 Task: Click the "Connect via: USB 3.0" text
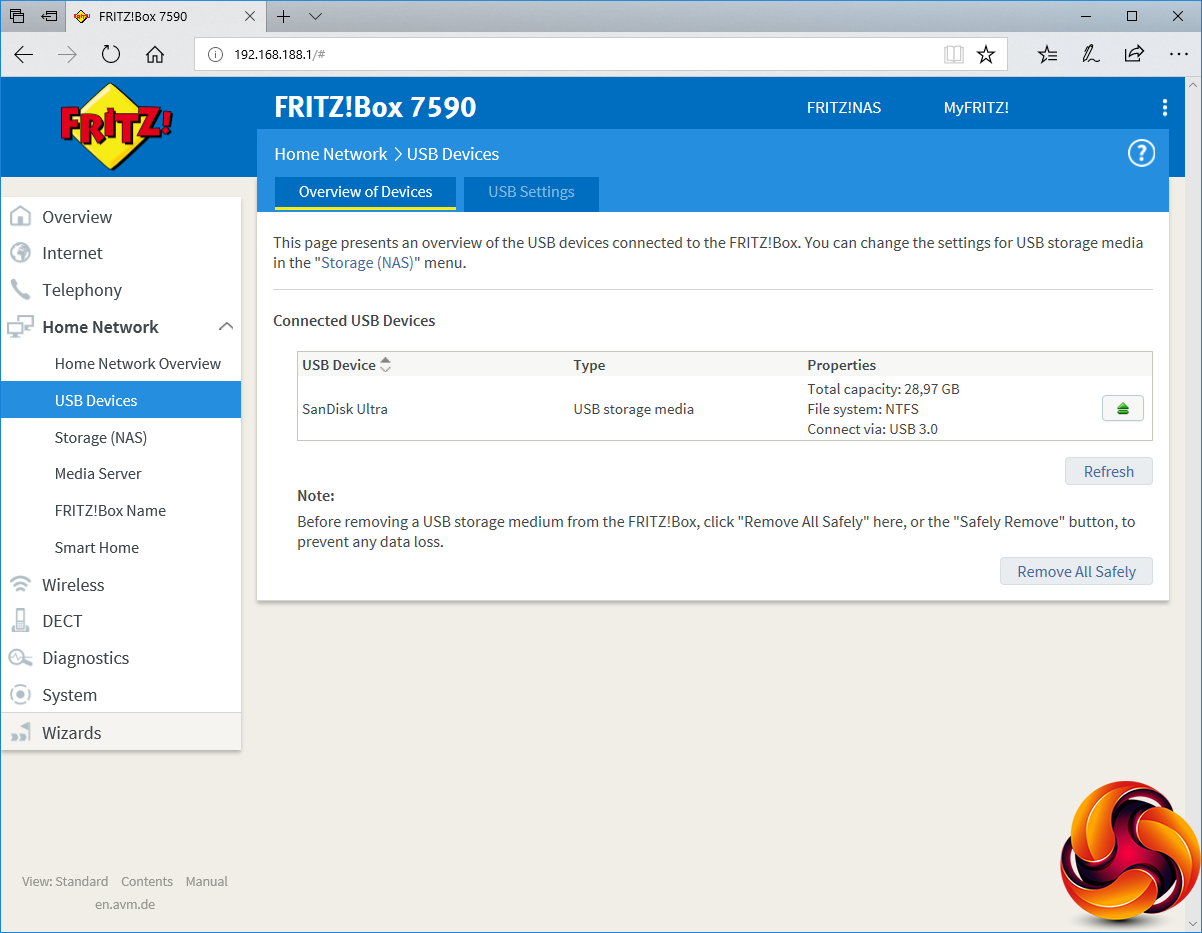coord(872,429)
